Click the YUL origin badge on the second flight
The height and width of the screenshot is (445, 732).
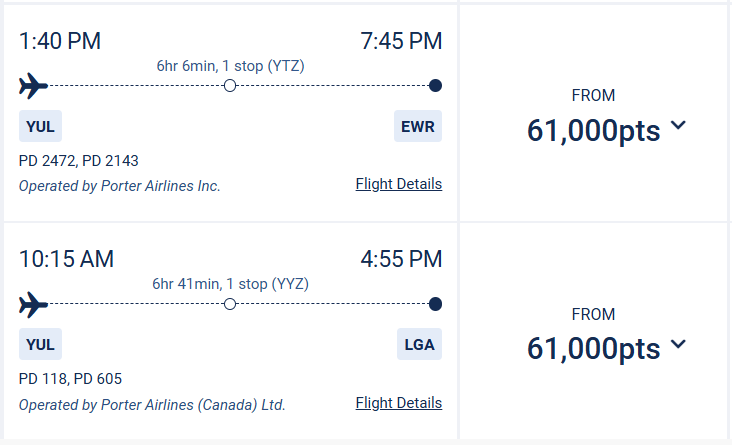click(40, 345)
